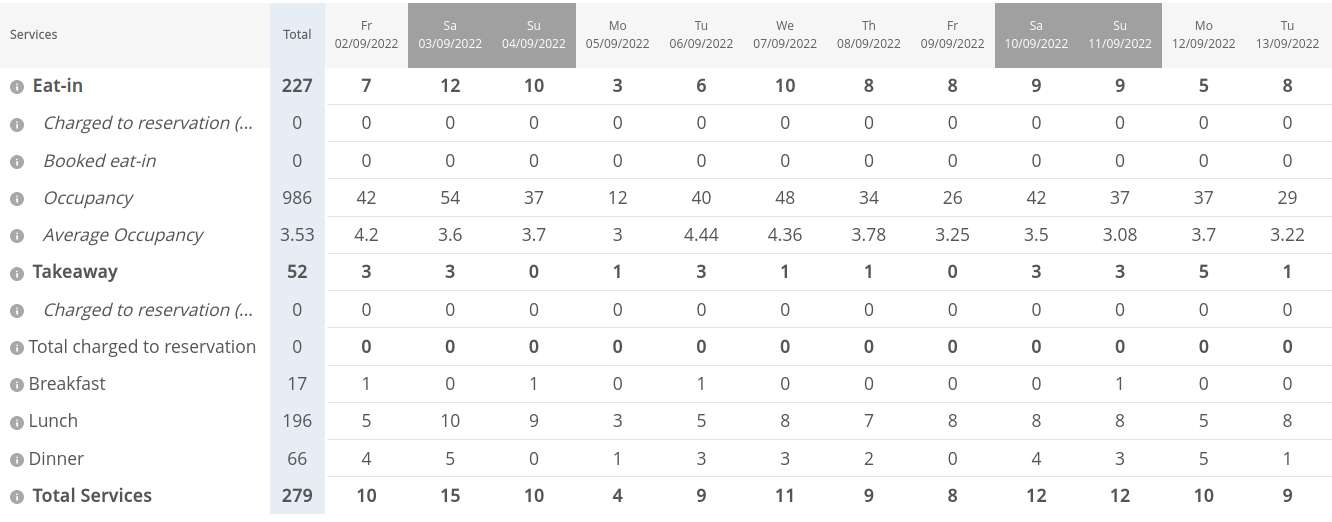Viewport: 1332px width, 522px height.
Task: Click the info icon next to Total charged to reservation
Action: tap(17, 348)
